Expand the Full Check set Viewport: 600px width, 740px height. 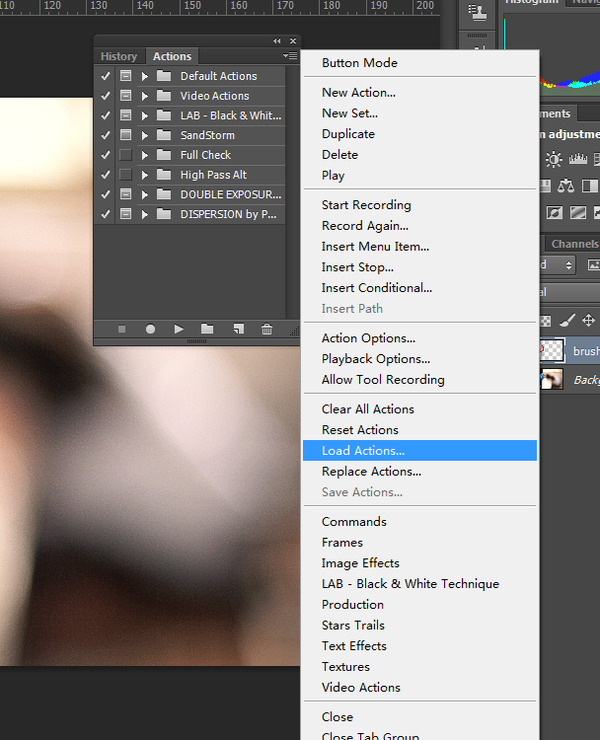coord(144,155)
